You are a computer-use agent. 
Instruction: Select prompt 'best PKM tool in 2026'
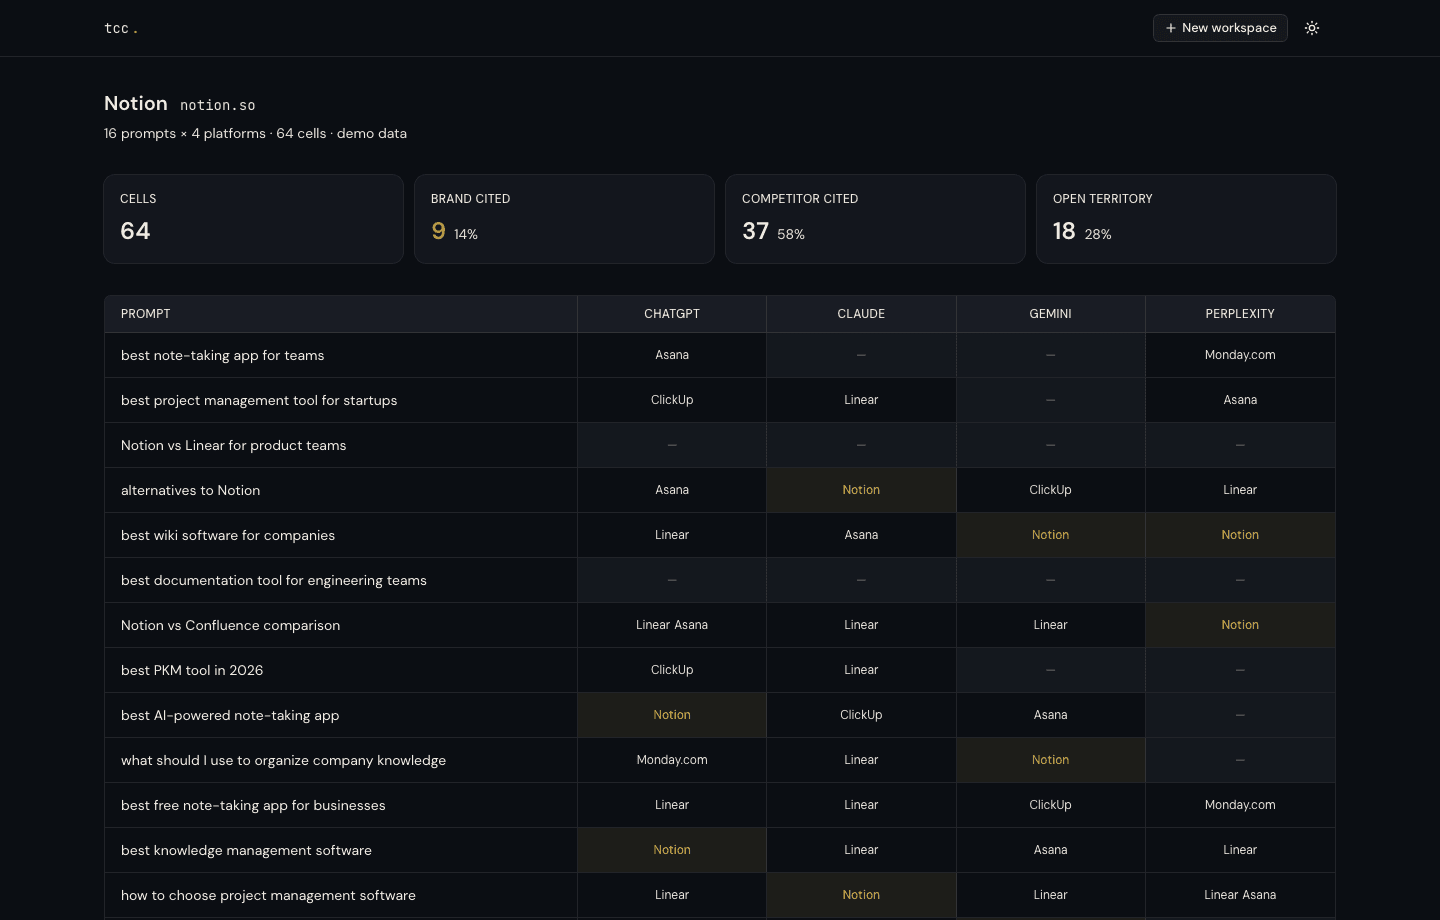(341, 670)
